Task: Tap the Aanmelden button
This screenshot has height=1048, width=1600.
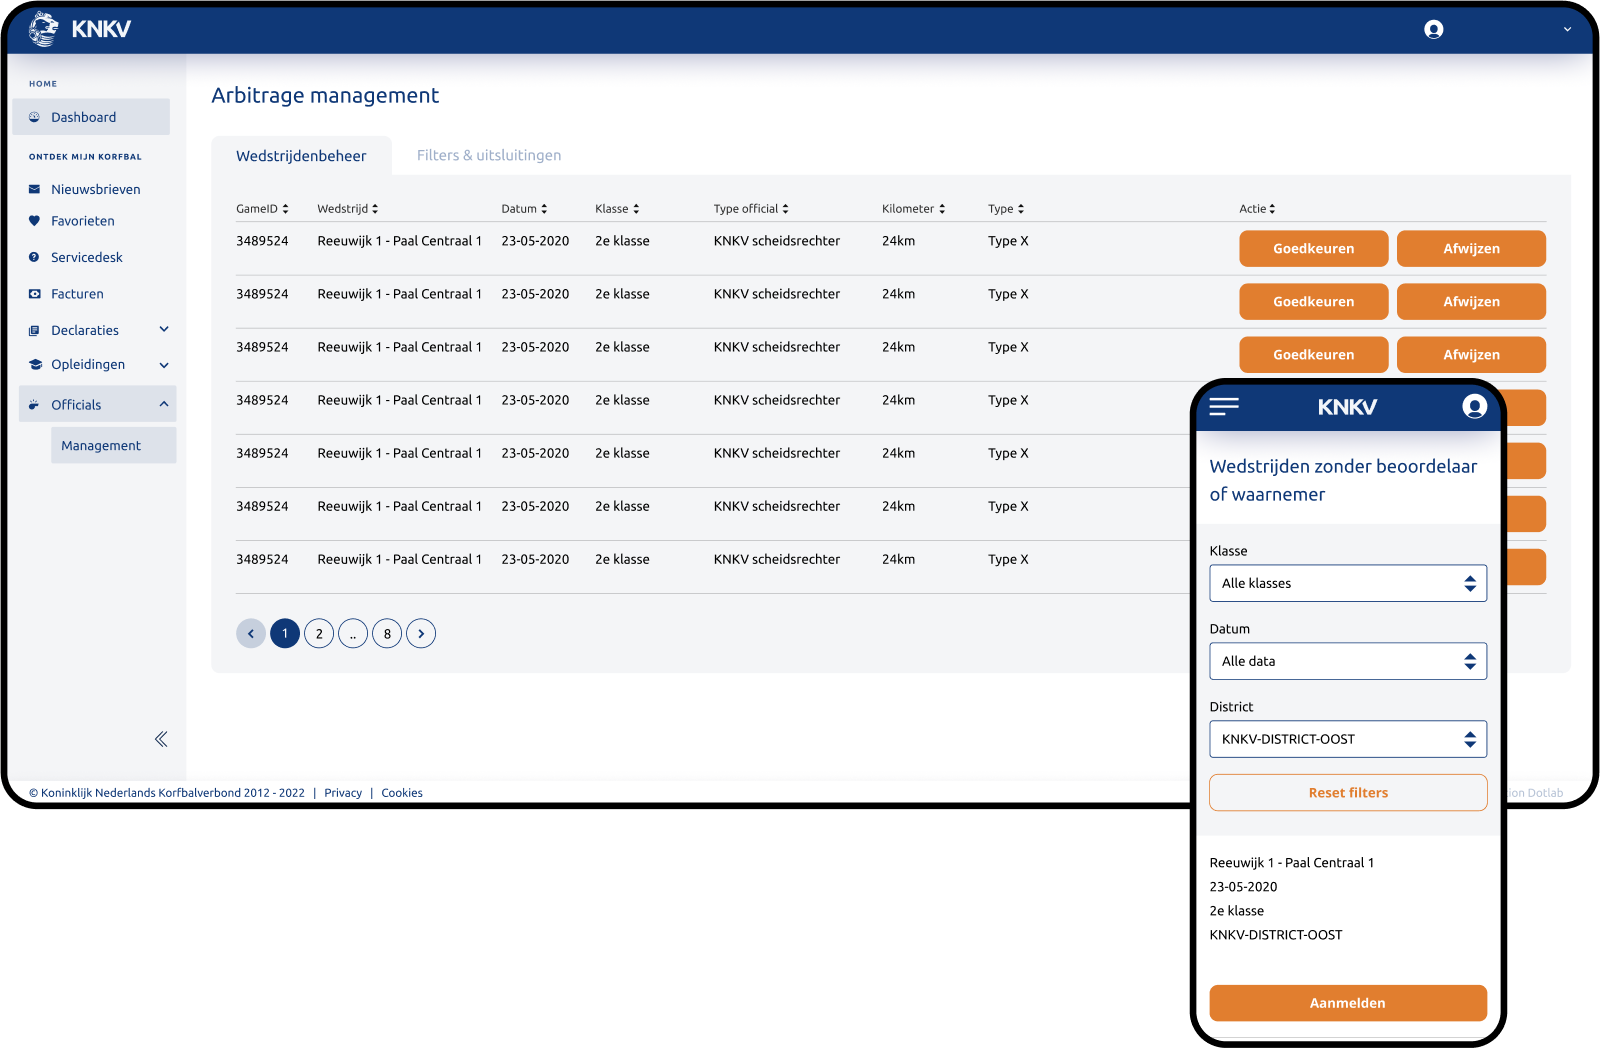Action: point(1348,1003)
